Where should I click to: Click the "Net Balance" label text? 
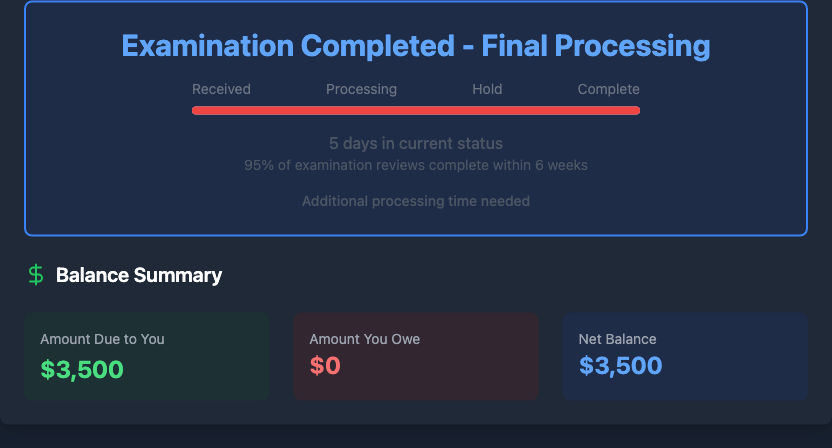point(617,339)
